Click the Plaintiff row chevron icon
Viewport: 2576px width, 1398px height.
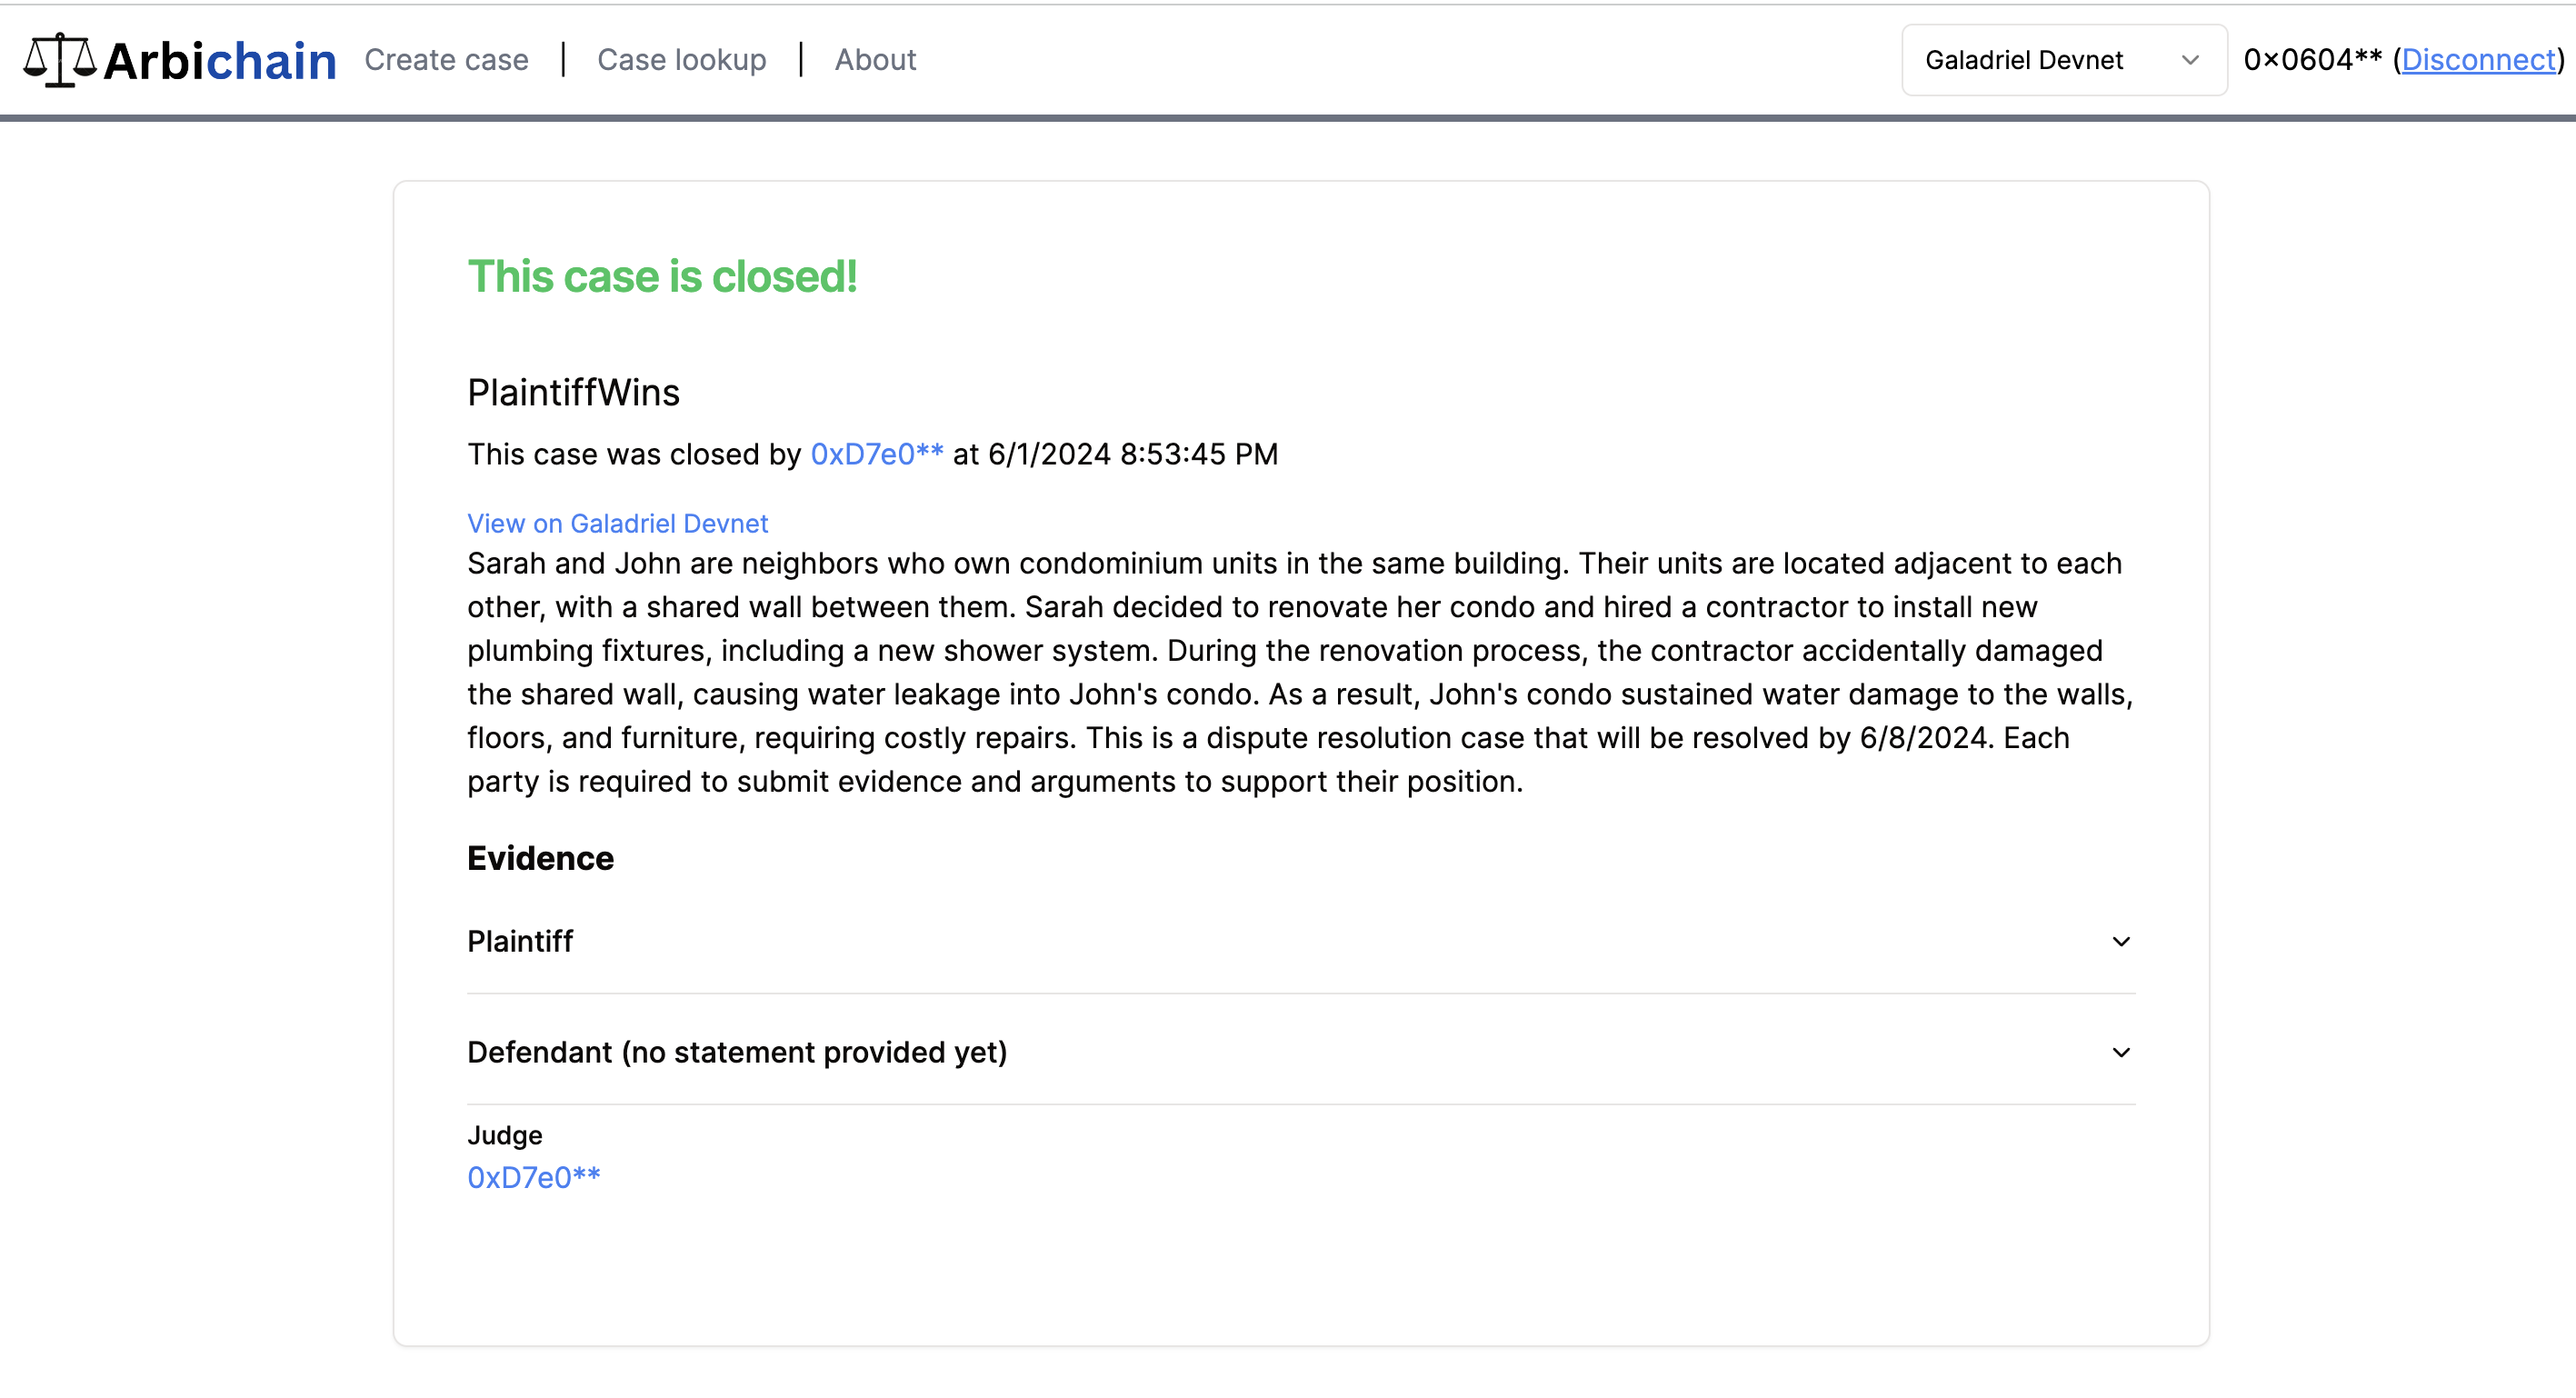2120,941
